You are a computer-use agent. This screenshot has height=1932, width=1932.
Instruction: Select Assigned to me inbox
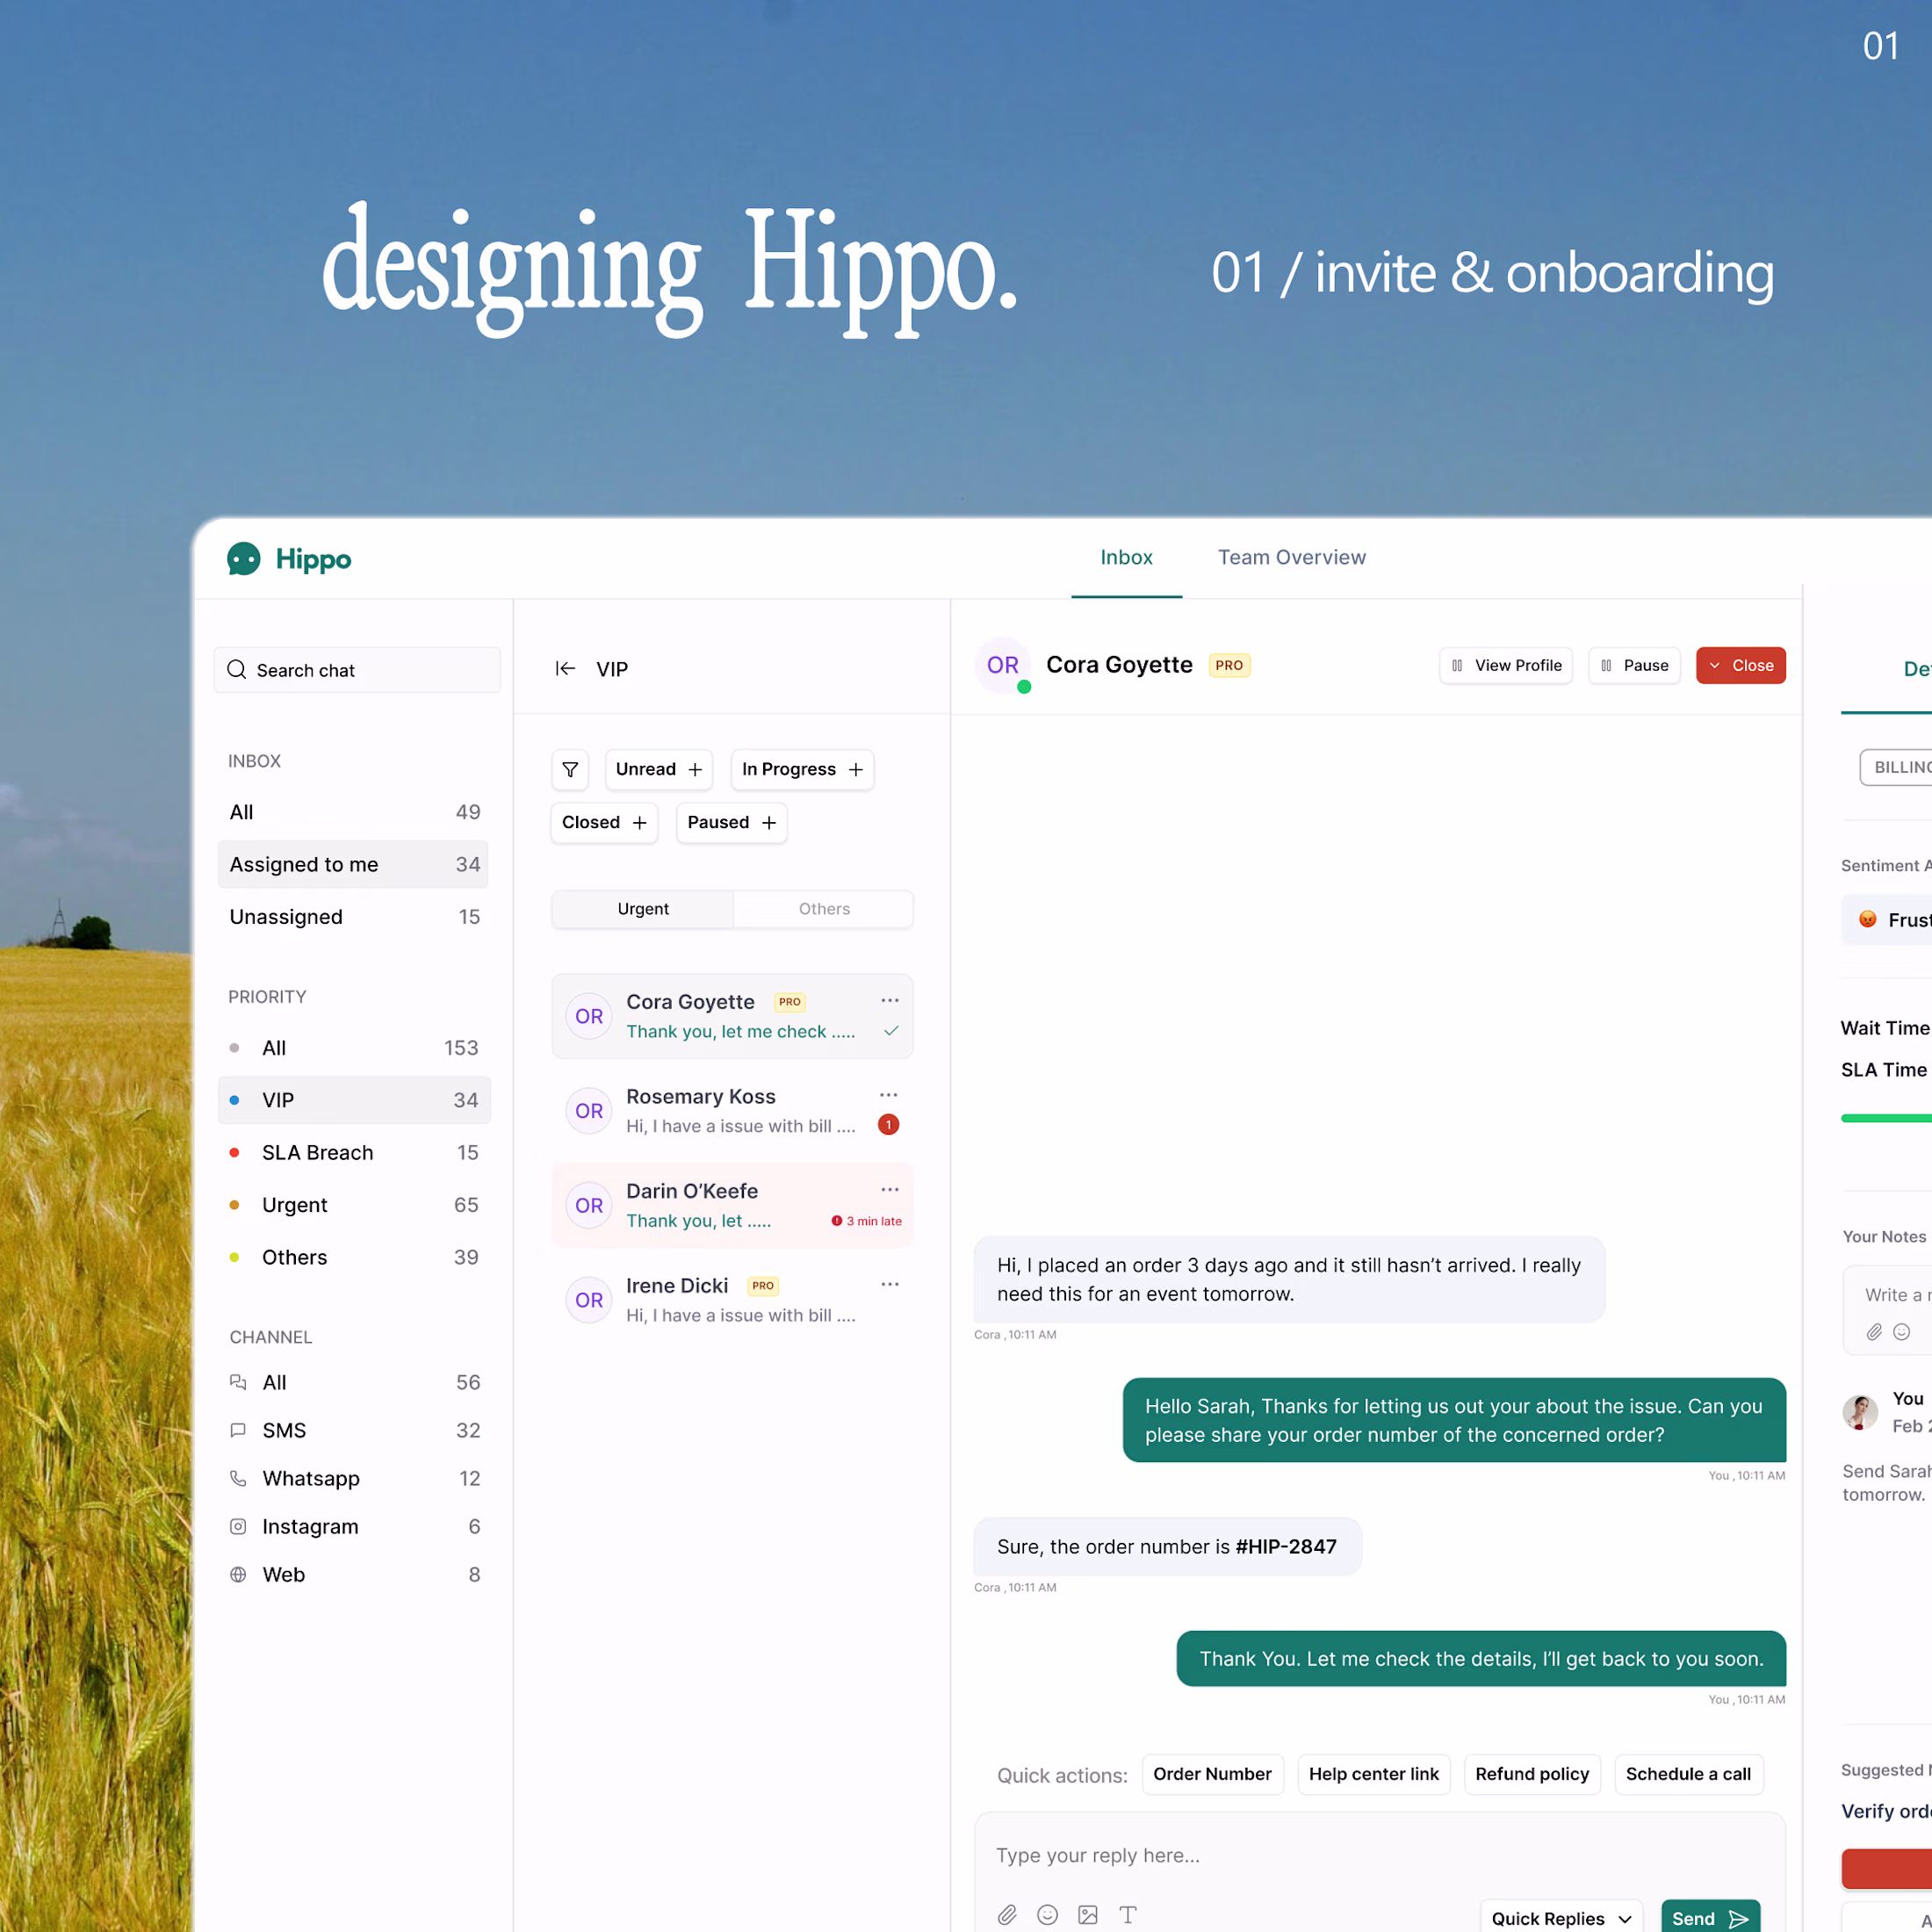click(354, 864)
